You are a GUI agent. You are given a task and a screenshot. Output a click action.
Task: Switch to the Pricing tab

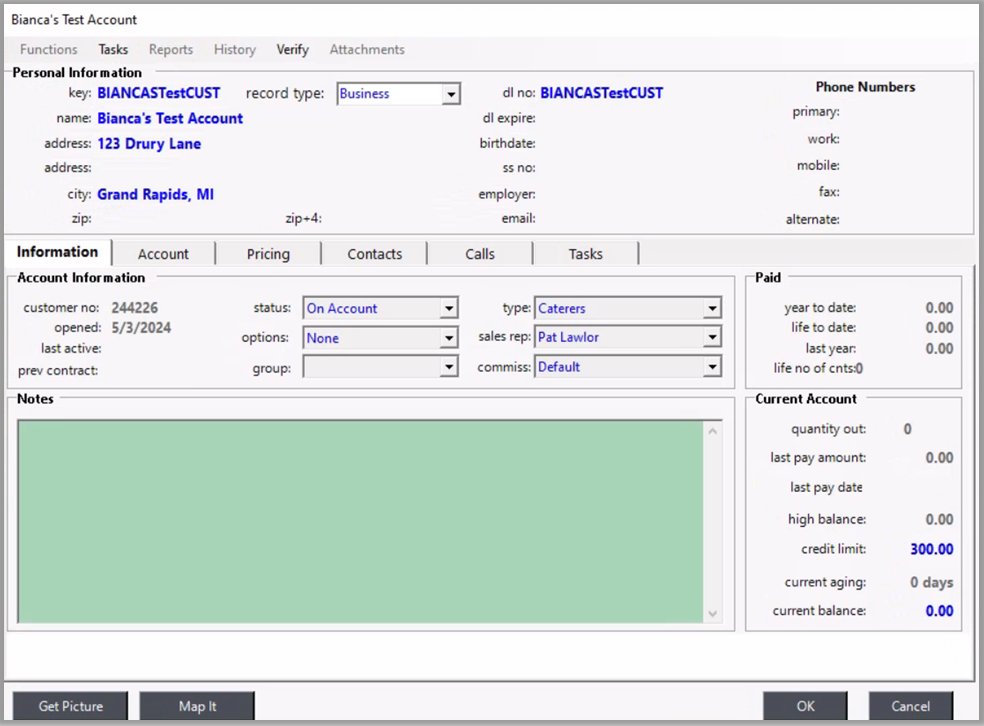268,254
